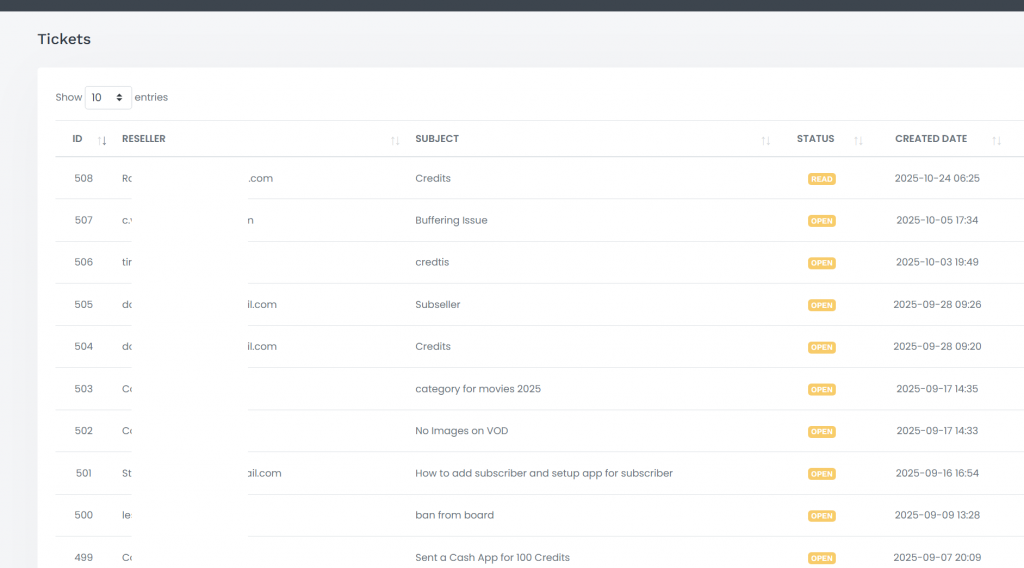Screen dimensions: 1024x568
Task: Open the 'Buffering Issue' ticket subject
Action: pos(451,220)
